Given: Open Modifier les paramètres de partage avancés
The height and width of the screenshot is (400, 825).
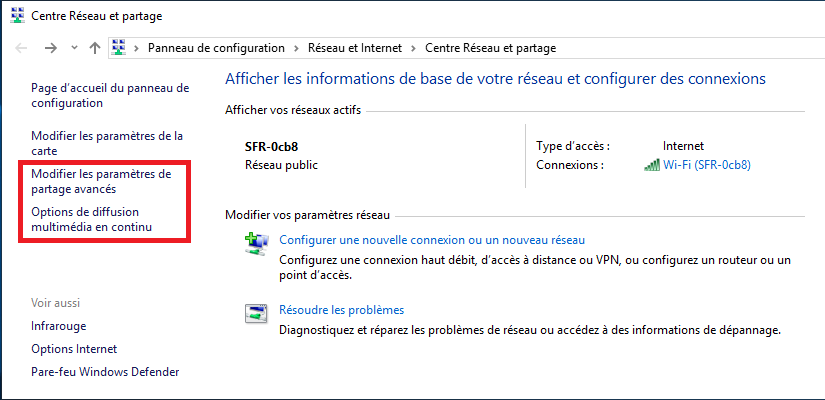Looking at the screenshot, I should tap(101, 181).
